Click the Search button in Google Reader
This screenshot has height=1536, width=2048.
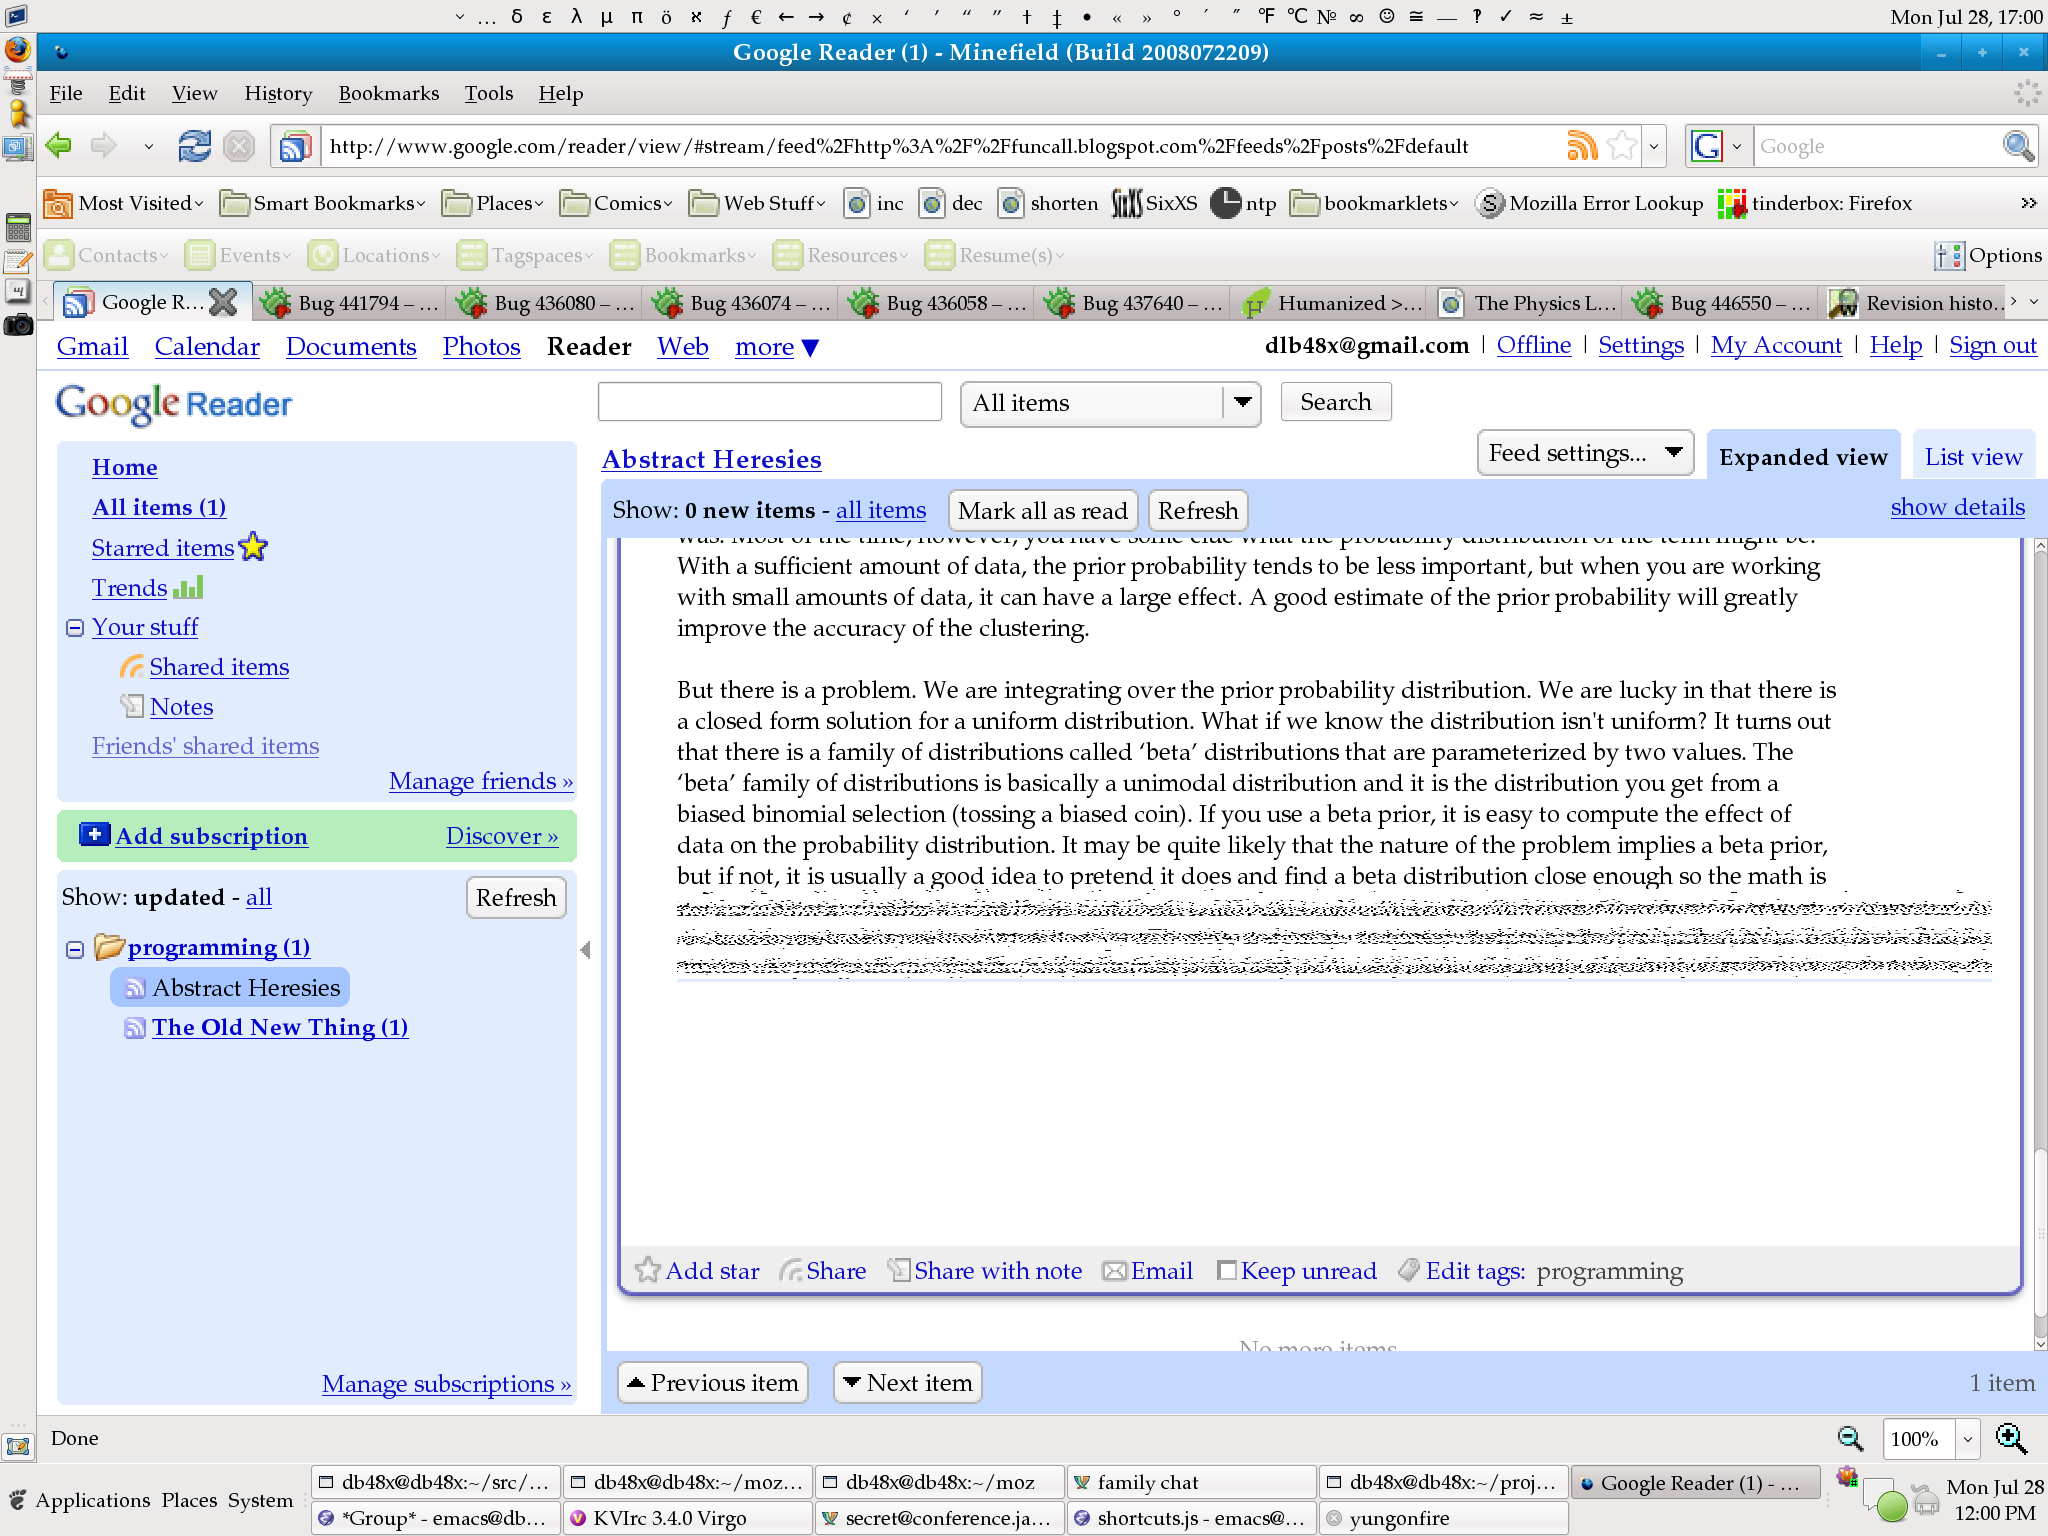coord(1335,402)
